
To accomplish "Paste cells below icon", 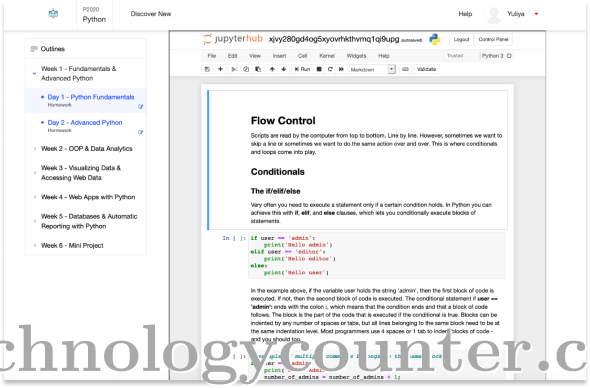I will (258, 69).
